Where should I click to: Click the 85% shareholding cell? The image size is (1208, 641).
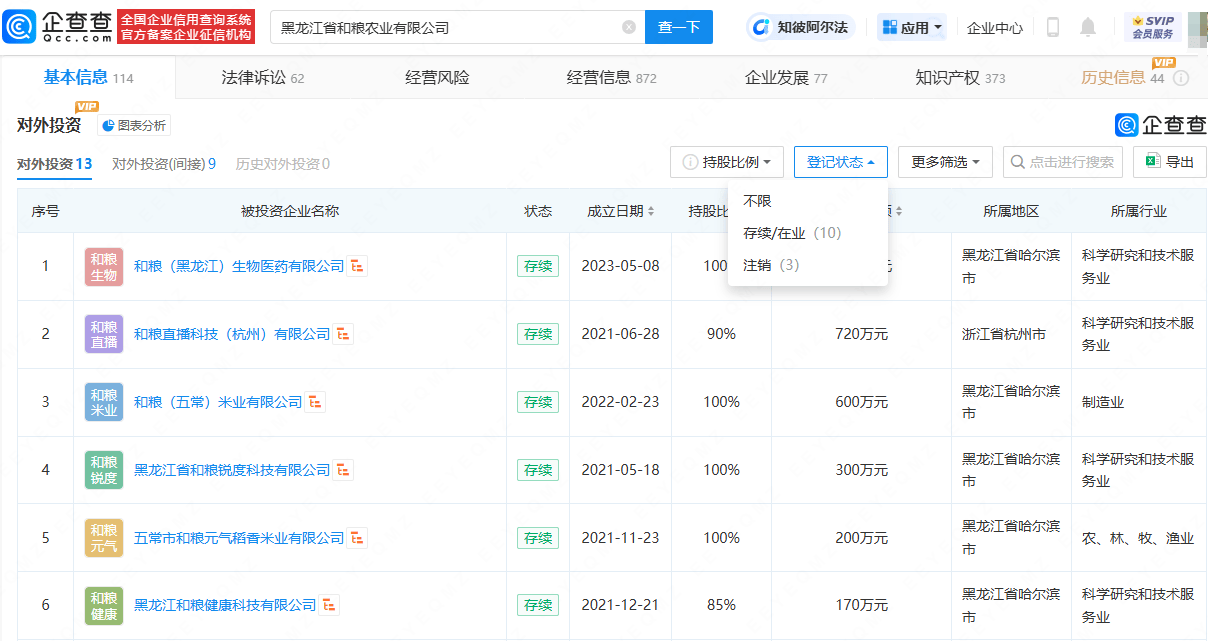(x=721, y=605)
